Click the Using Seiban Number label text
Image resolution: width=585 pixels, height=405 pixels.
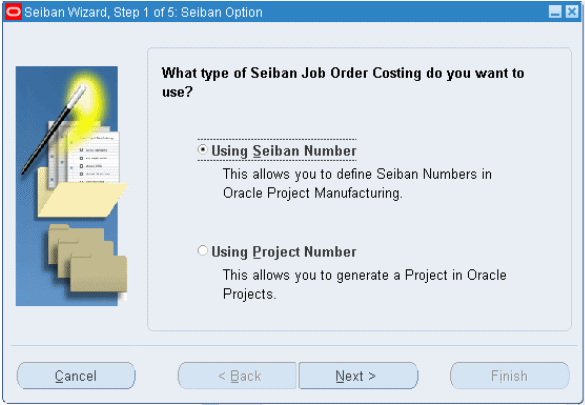pos(284,151)
